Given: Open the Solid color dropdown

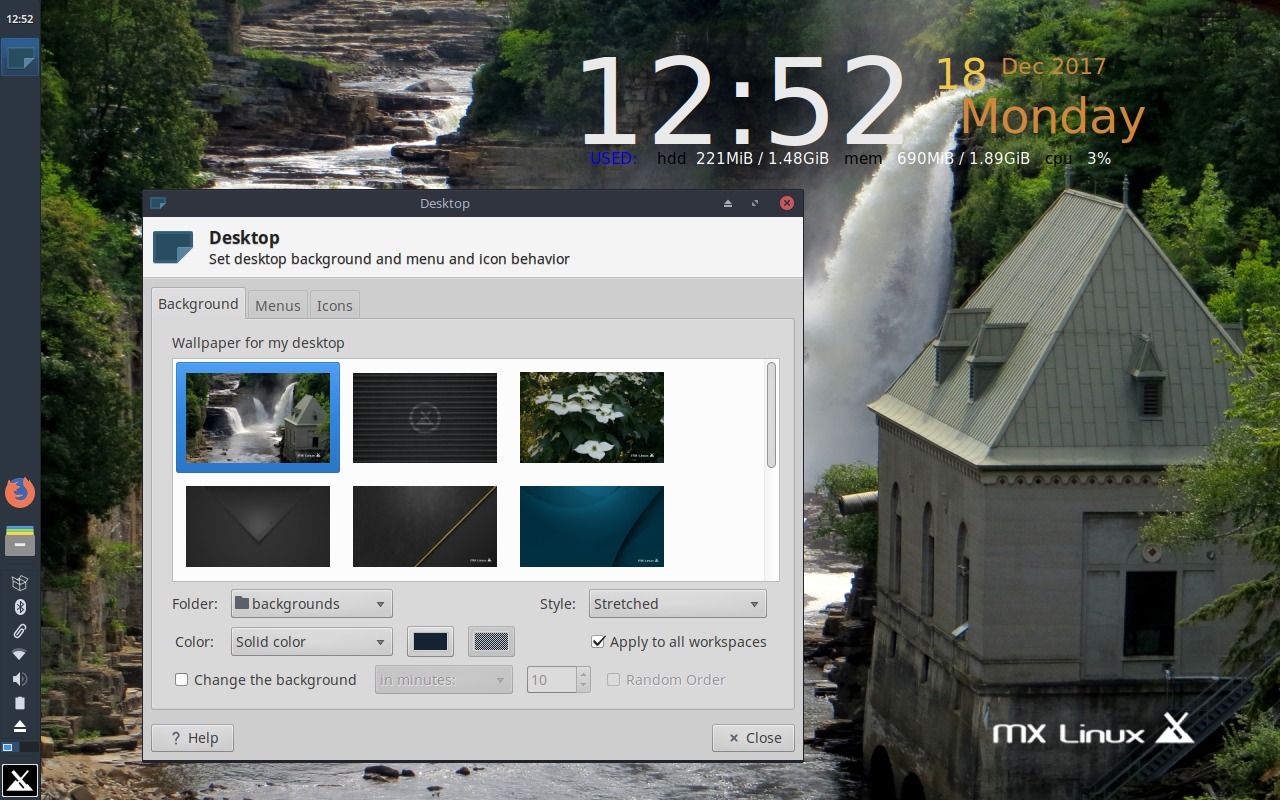Looking at the screenshot, I should click(311, 641).
